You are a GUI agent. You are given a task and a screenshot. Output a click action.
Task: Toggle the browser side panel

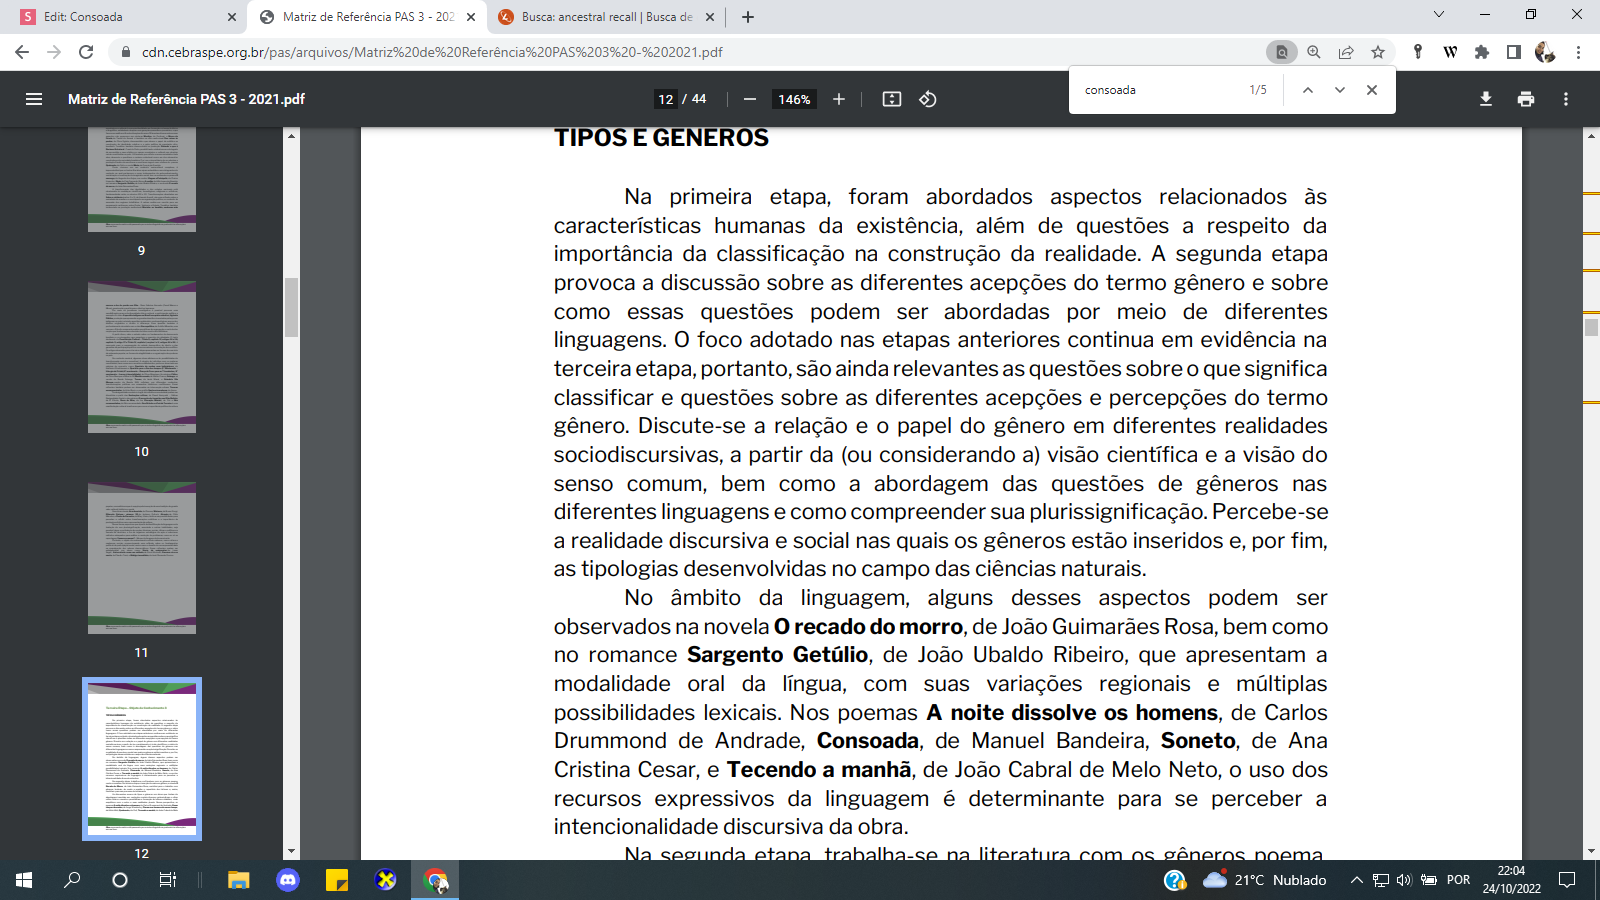(1514, 52)
